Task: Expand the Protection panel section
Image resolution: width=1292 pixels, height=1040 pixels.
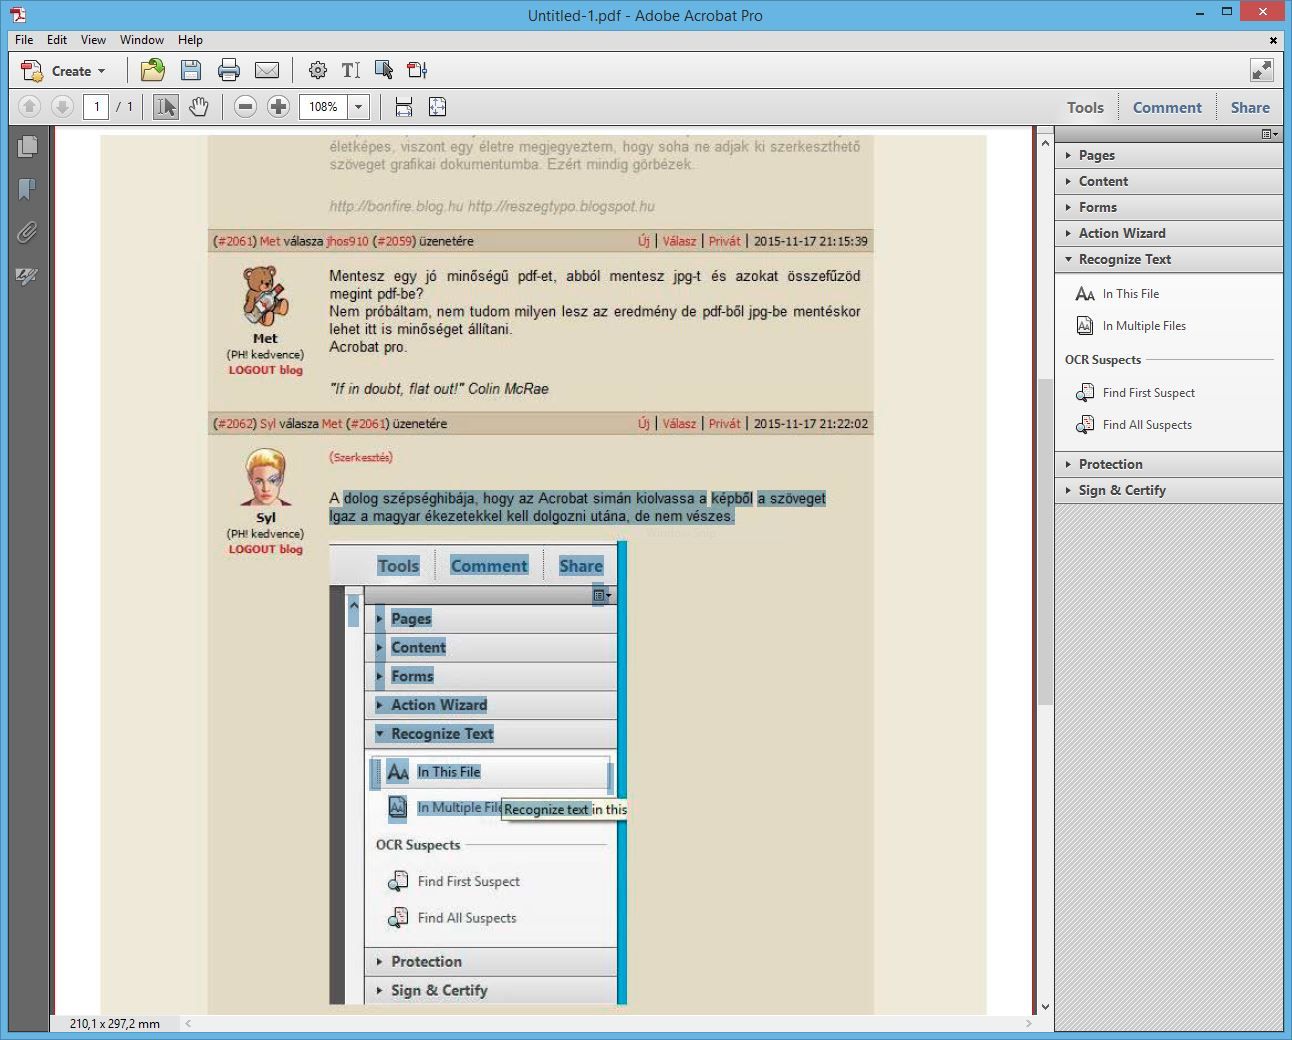Action: [1168, 464]
